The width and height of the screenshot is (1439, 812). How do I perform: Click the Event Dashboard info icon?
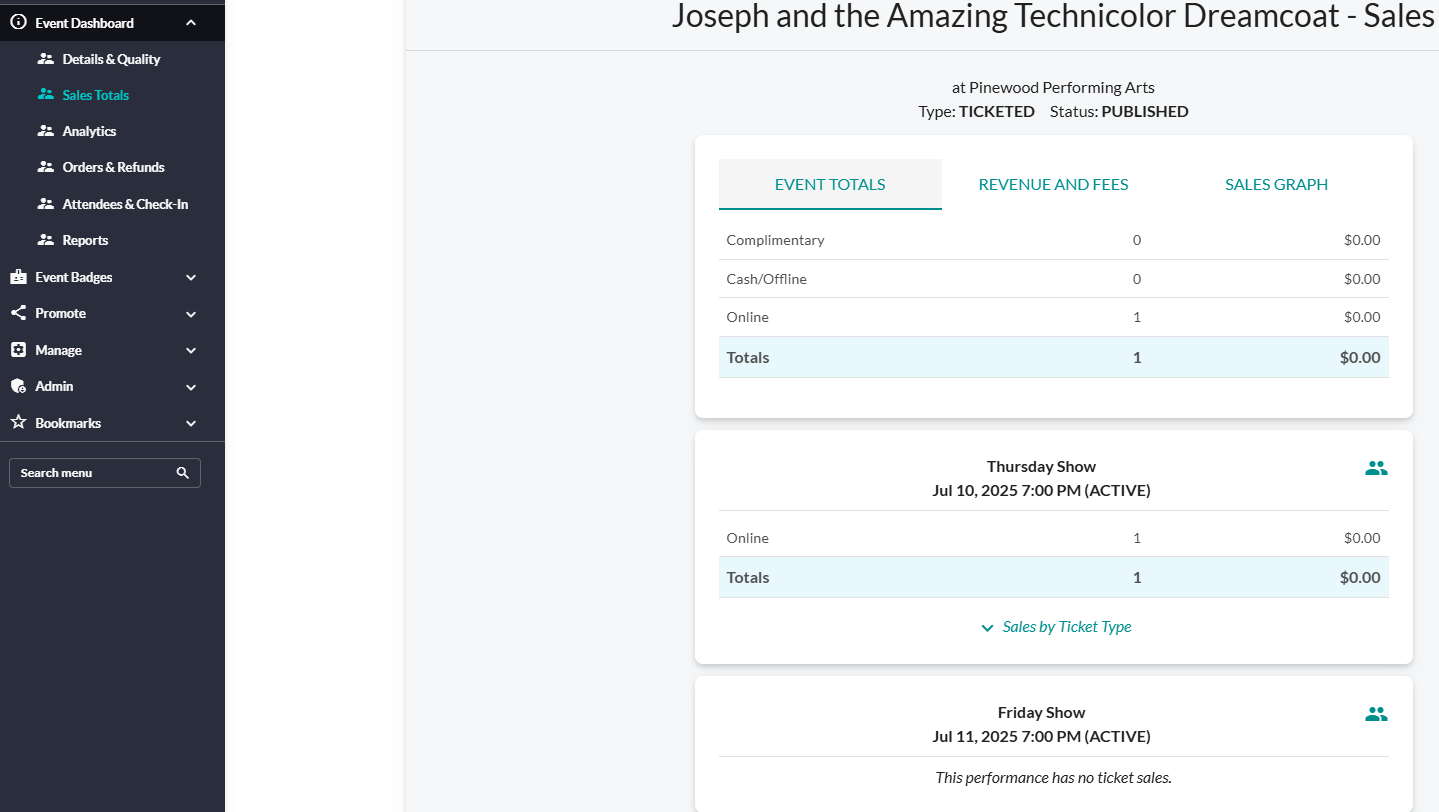pyautogui.click(x=18, y=23)
